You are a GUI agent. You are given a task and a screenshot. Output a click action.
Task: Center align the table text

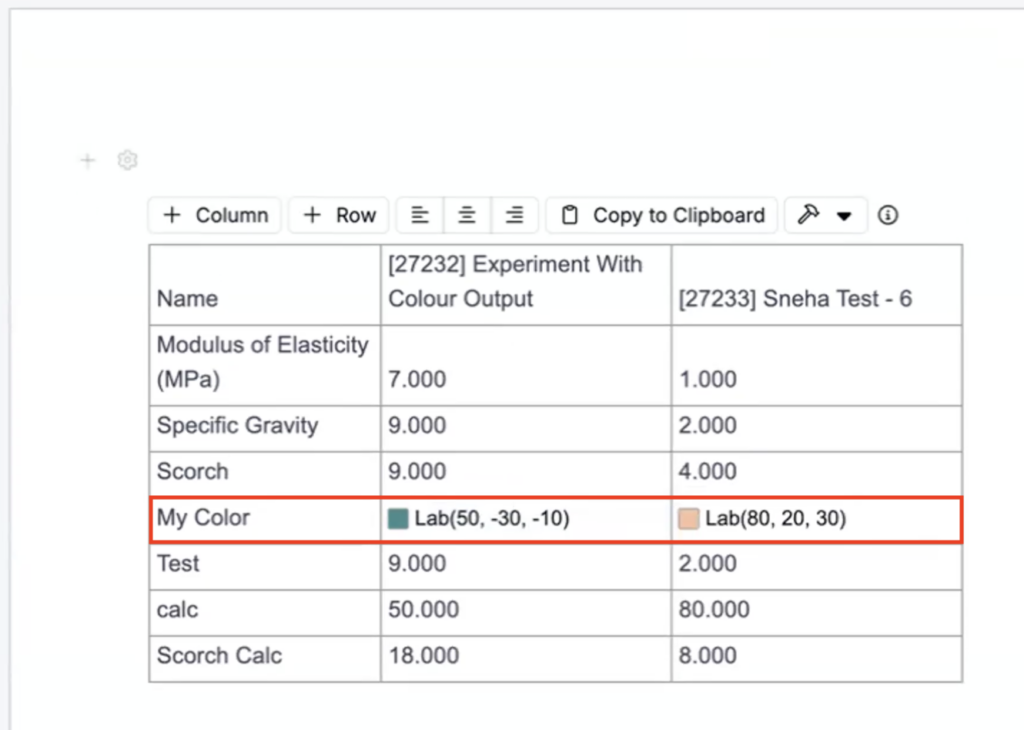tap(467, 215)
